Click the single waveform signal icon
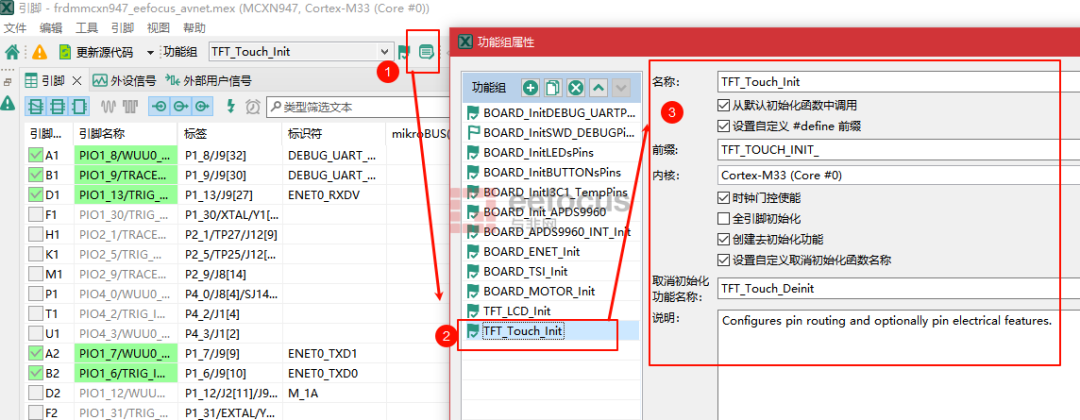This screenshot has height=420, width=1080. [108, 107]
